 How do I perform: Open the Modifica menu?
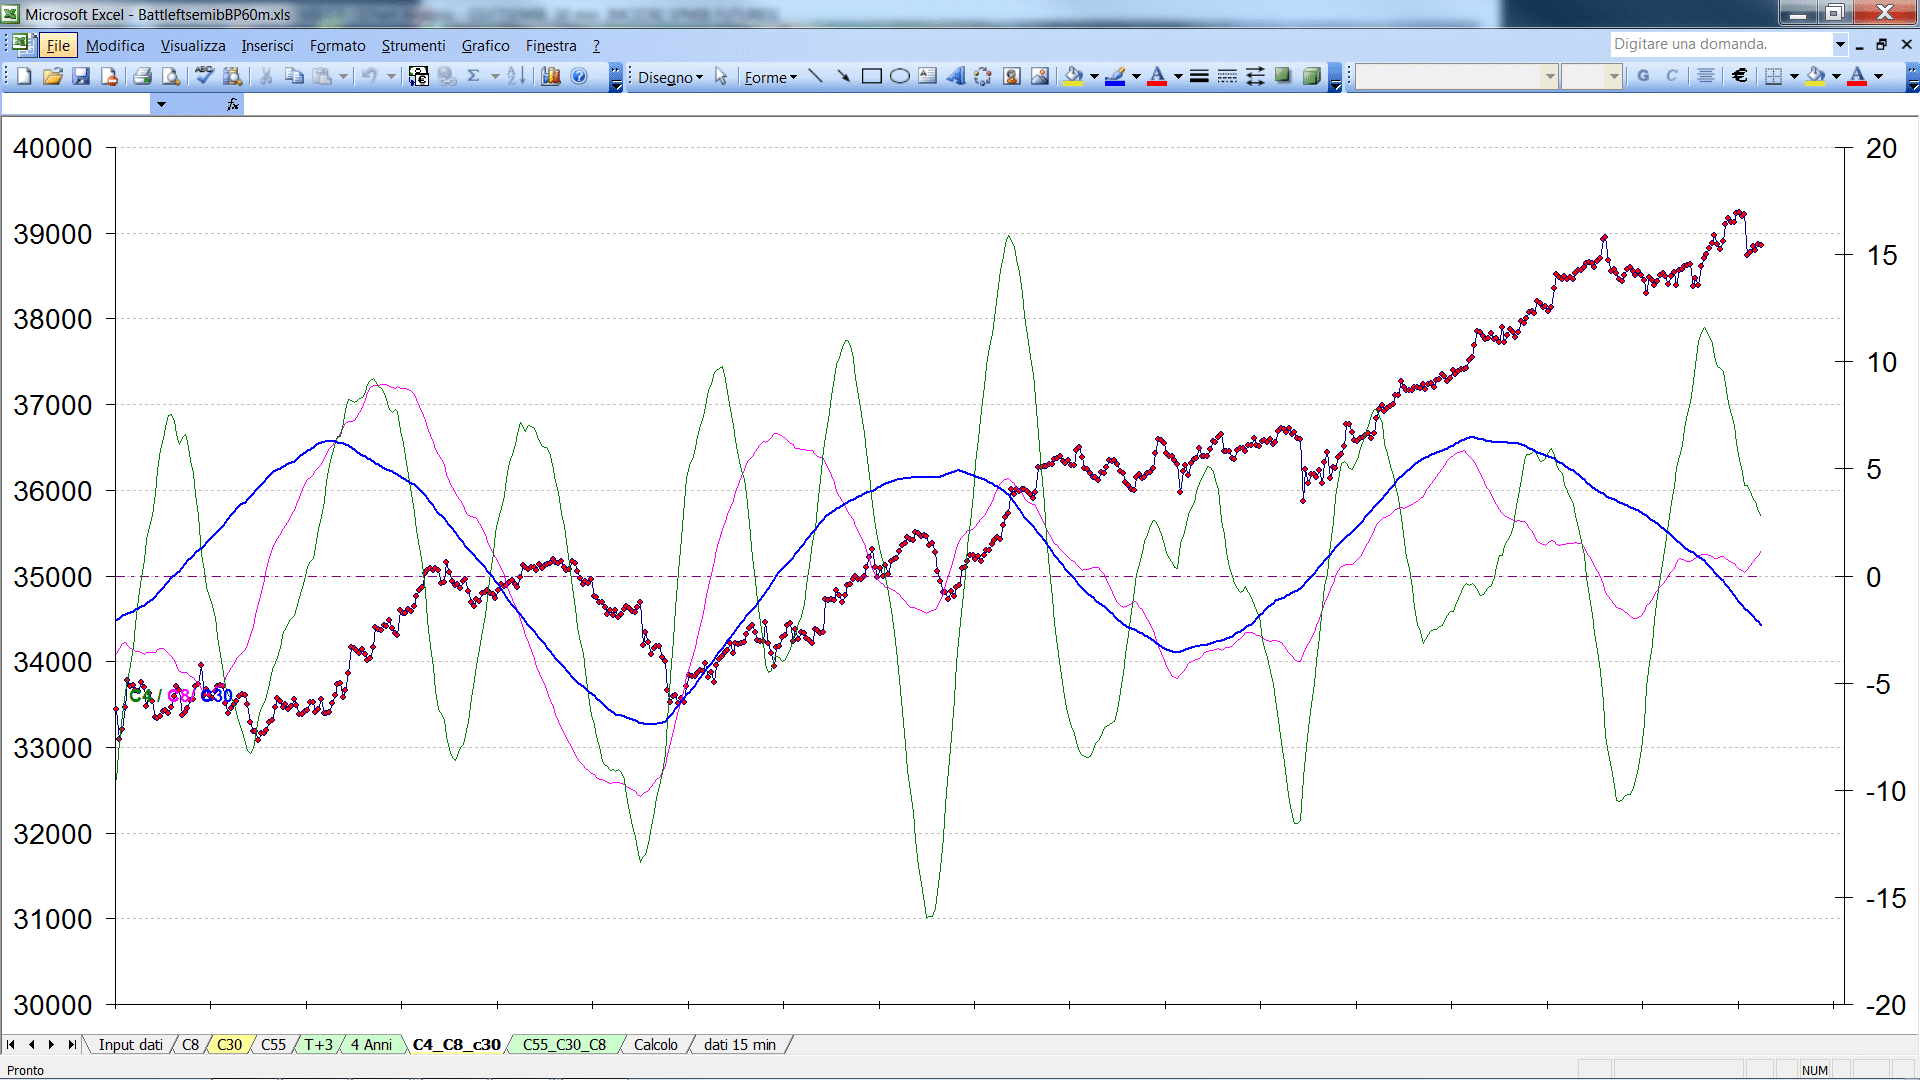[x=115, y=45]
